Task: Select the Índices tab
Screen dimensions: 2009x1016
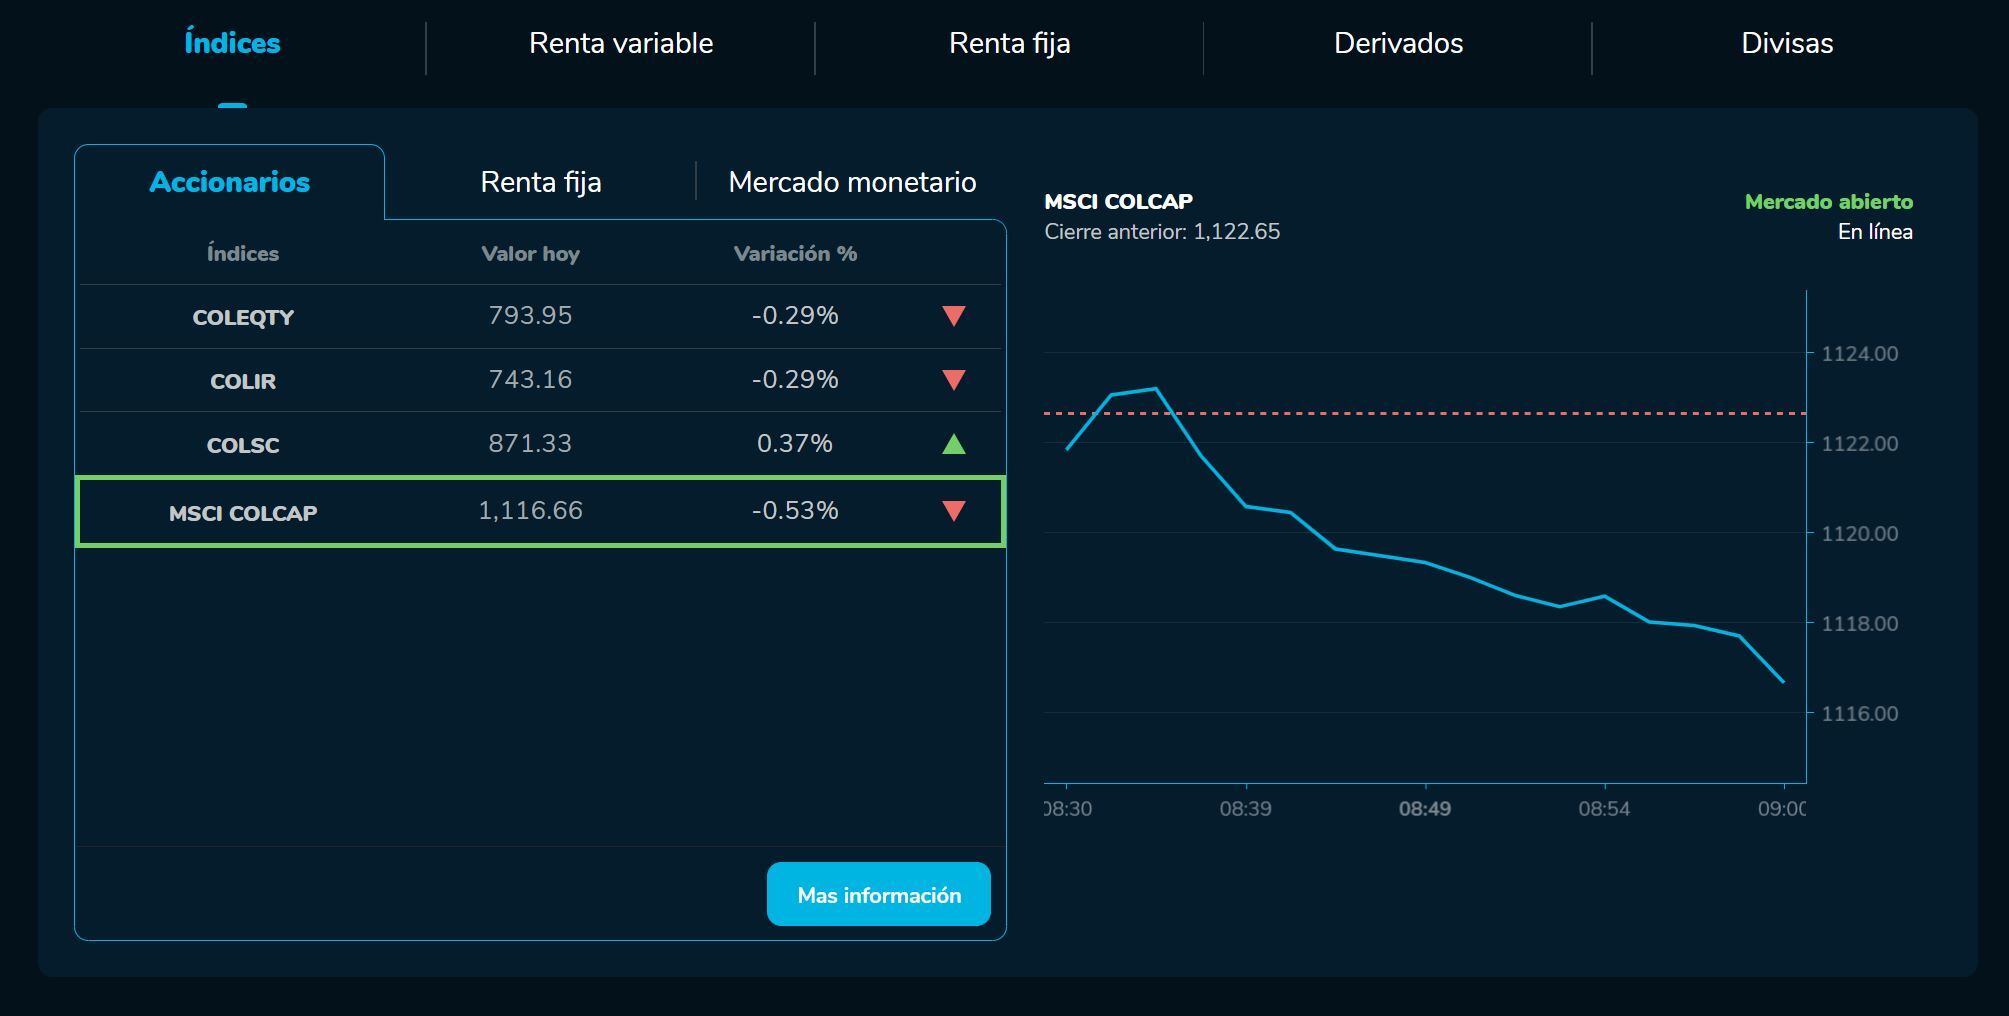Action: pyautogui.click(x=232, y=43)
